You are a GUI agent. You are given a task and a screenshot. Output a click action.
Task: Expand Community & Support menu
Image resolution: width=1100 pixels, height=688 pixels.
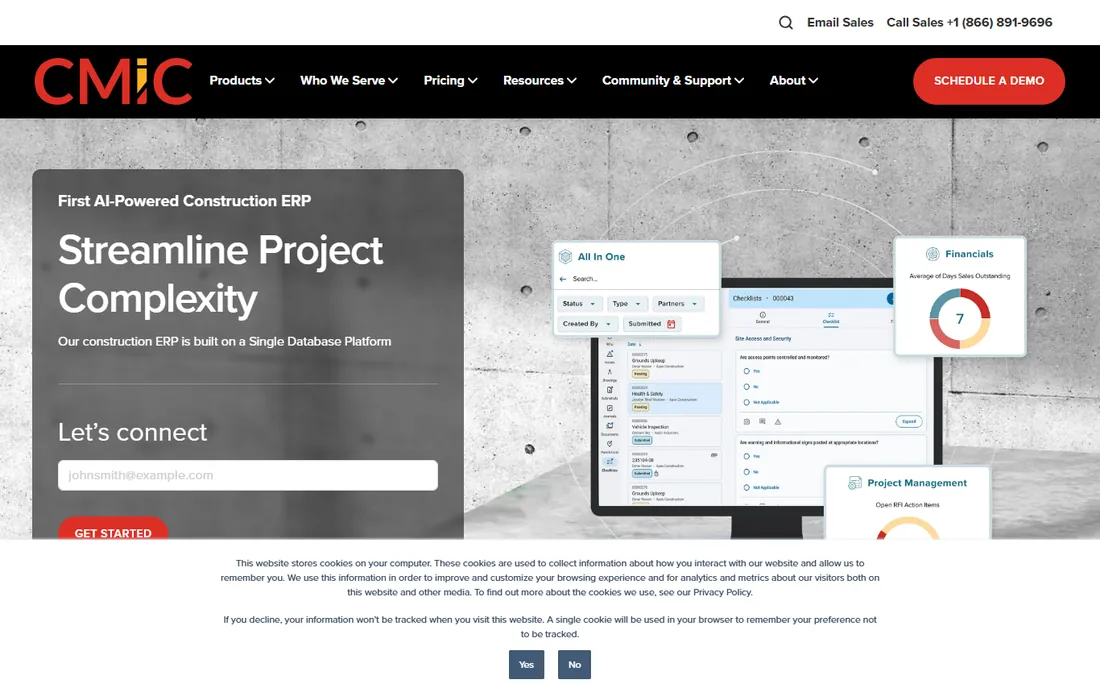pos(673,81)
